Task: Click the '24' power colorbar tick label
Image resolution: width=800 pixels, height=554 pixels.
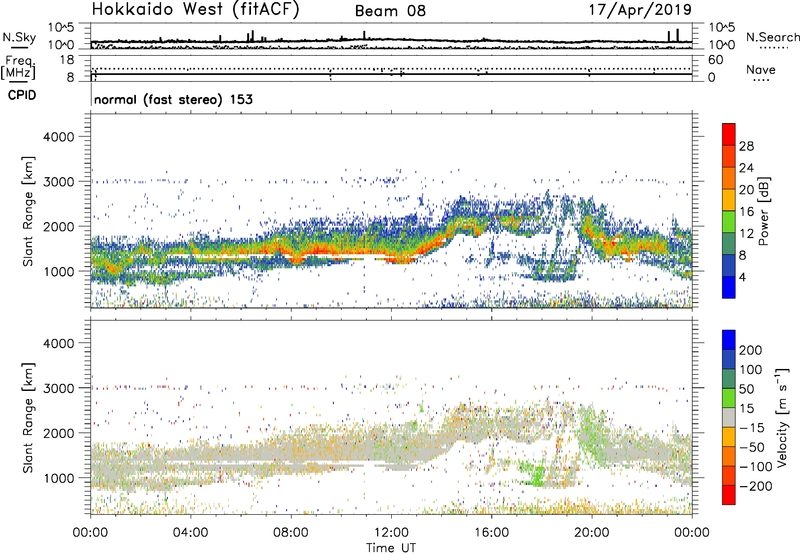Action: click(x=746, y=168)
